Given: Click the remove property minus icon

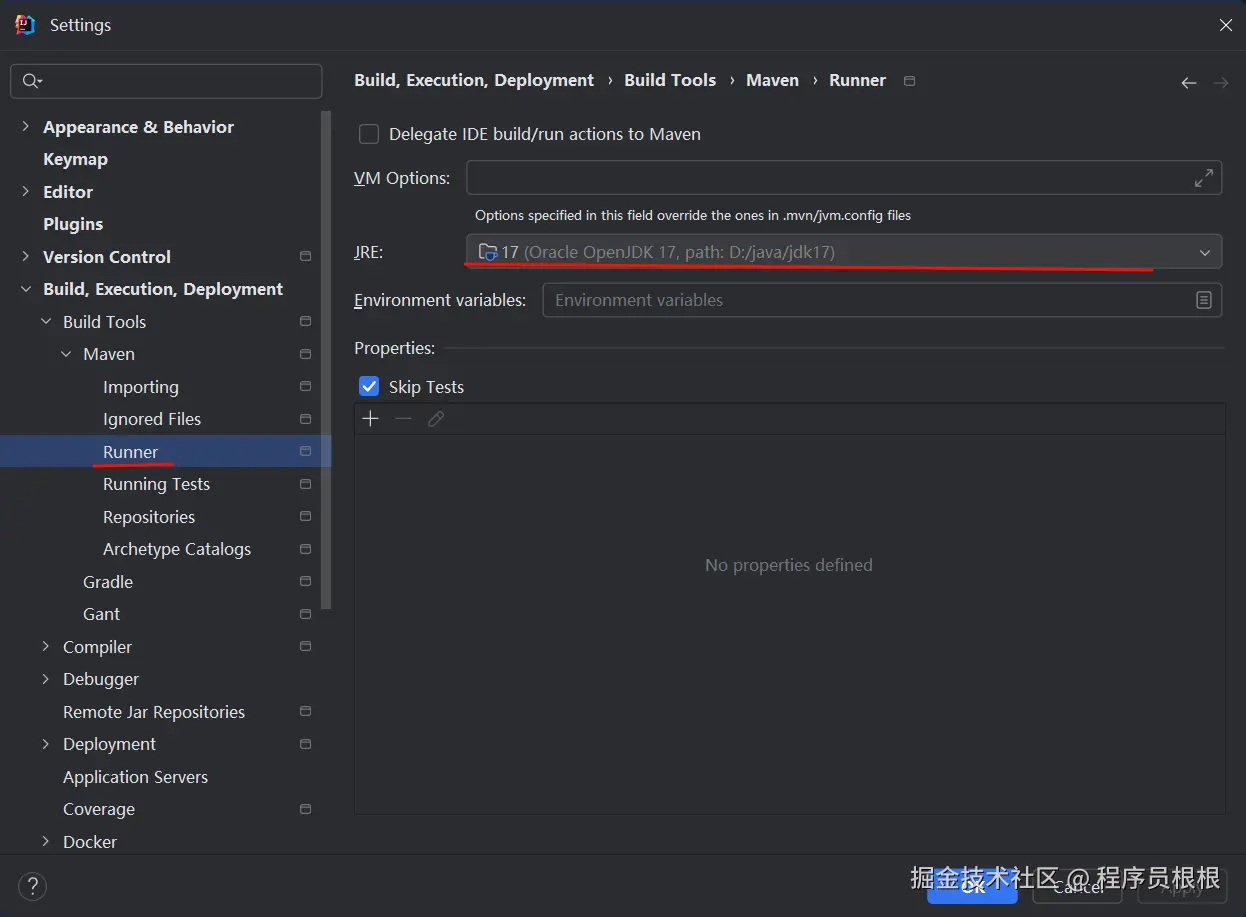Looking at the screenshot, I should pos(403,419).
